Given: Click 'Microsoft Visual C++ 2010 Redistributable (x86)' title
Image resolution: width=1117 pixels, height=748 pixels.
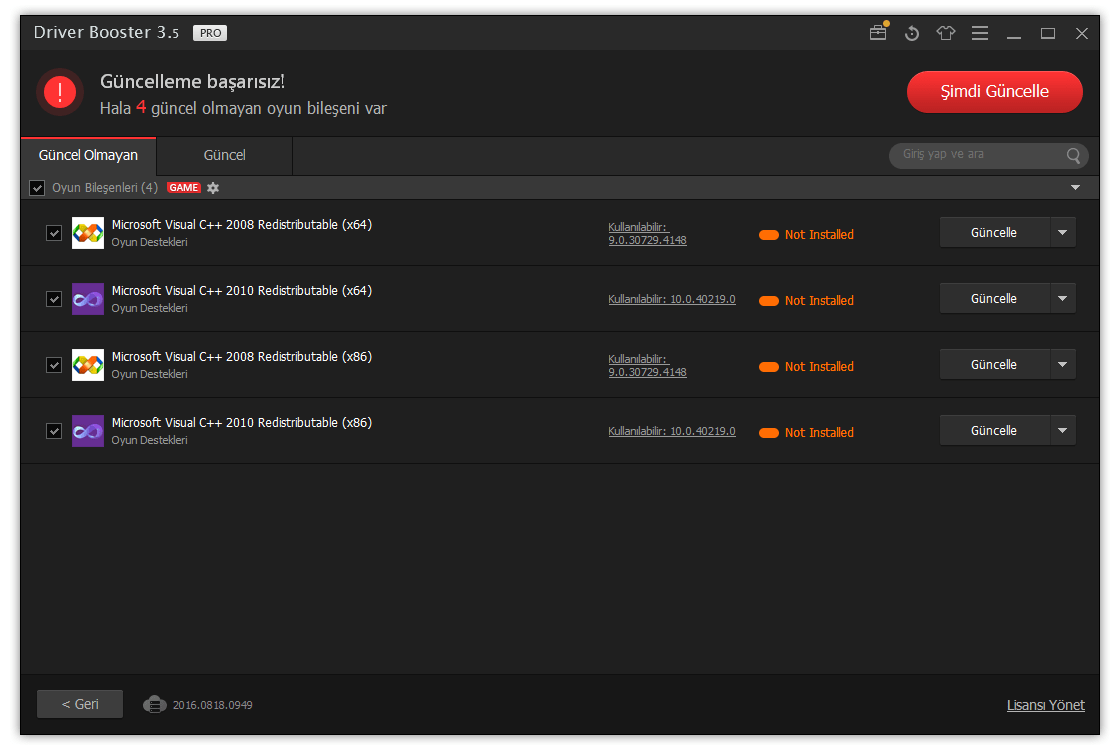Looking at the screenshot, I should [241, 422].
